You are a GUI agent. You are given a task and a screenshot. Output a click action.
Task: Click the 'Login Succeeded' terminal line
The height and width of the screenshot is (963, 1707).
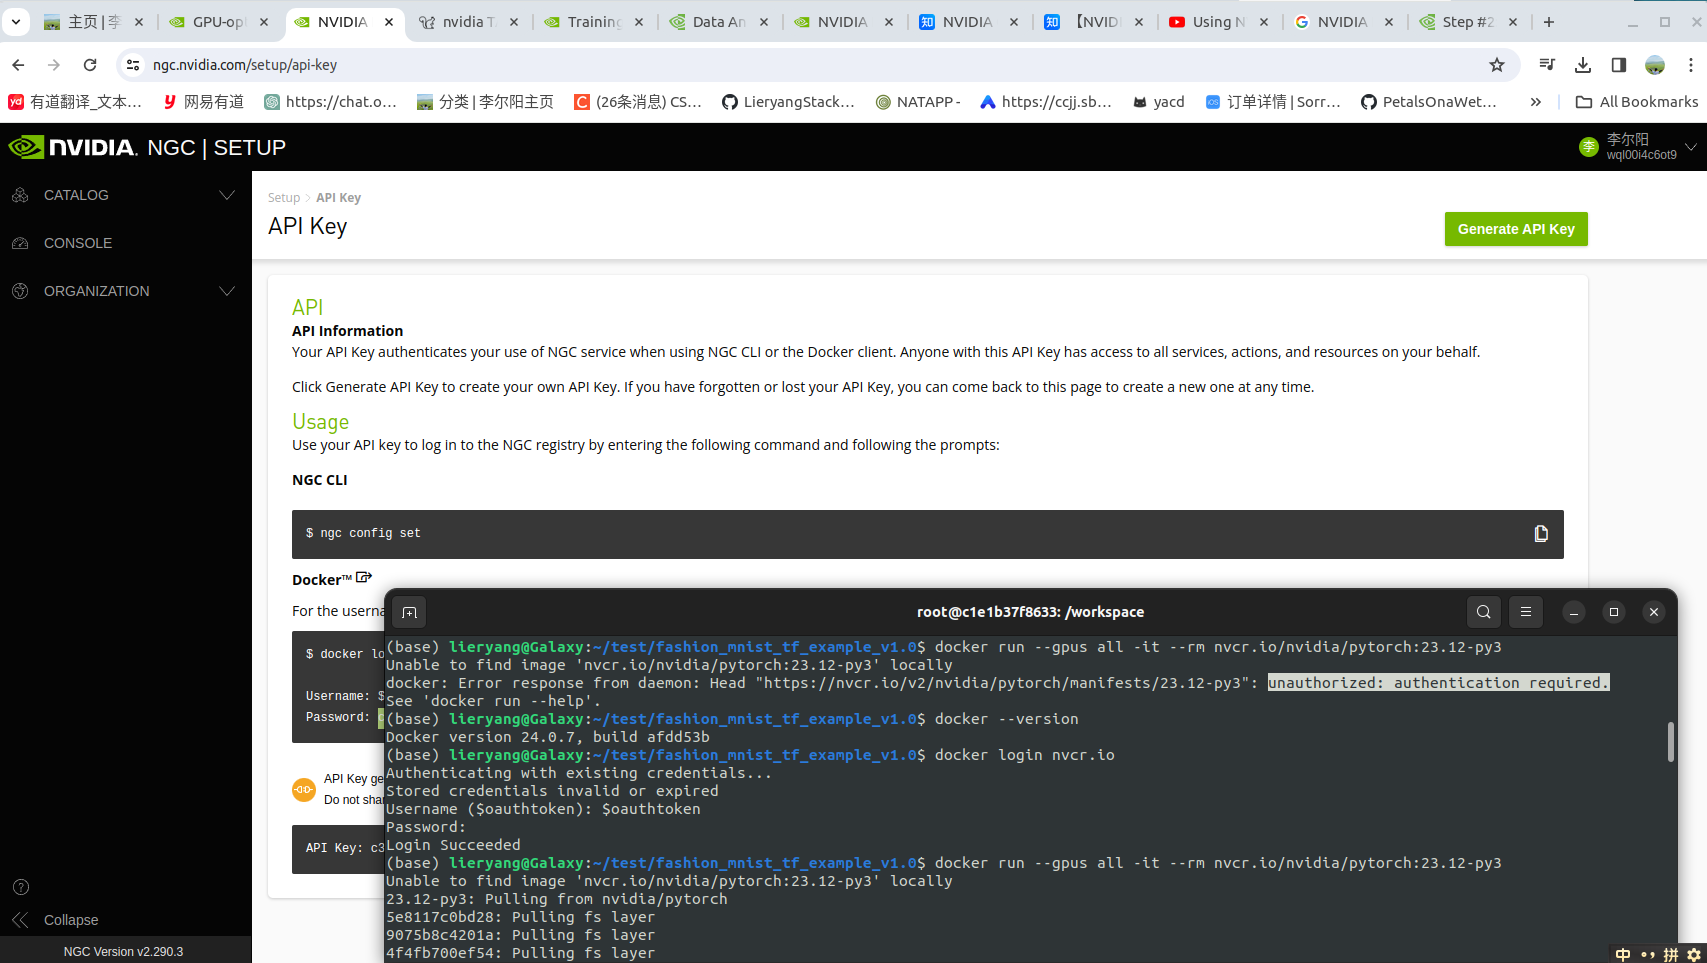pos(453,845)
